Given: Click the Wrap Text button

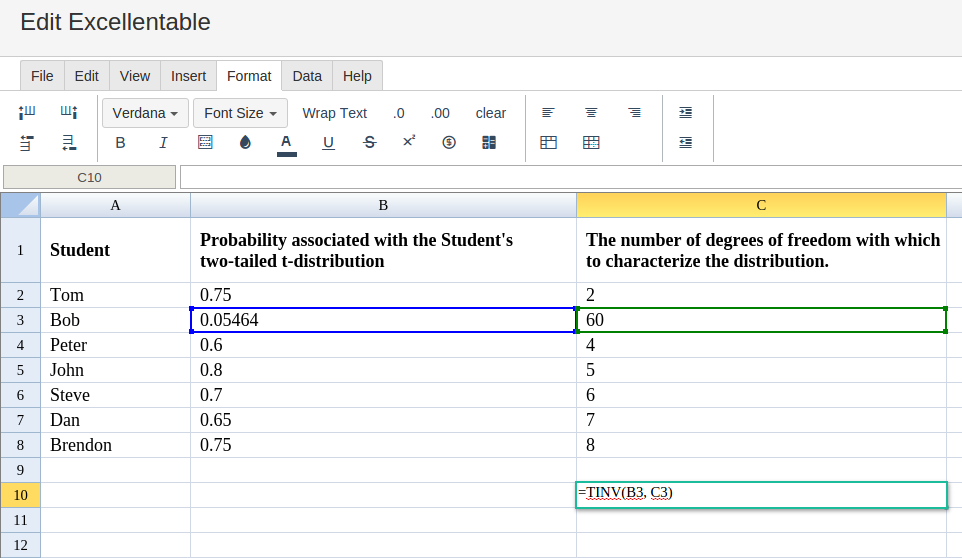Looking at the screenshot, I should click(334, 113).
